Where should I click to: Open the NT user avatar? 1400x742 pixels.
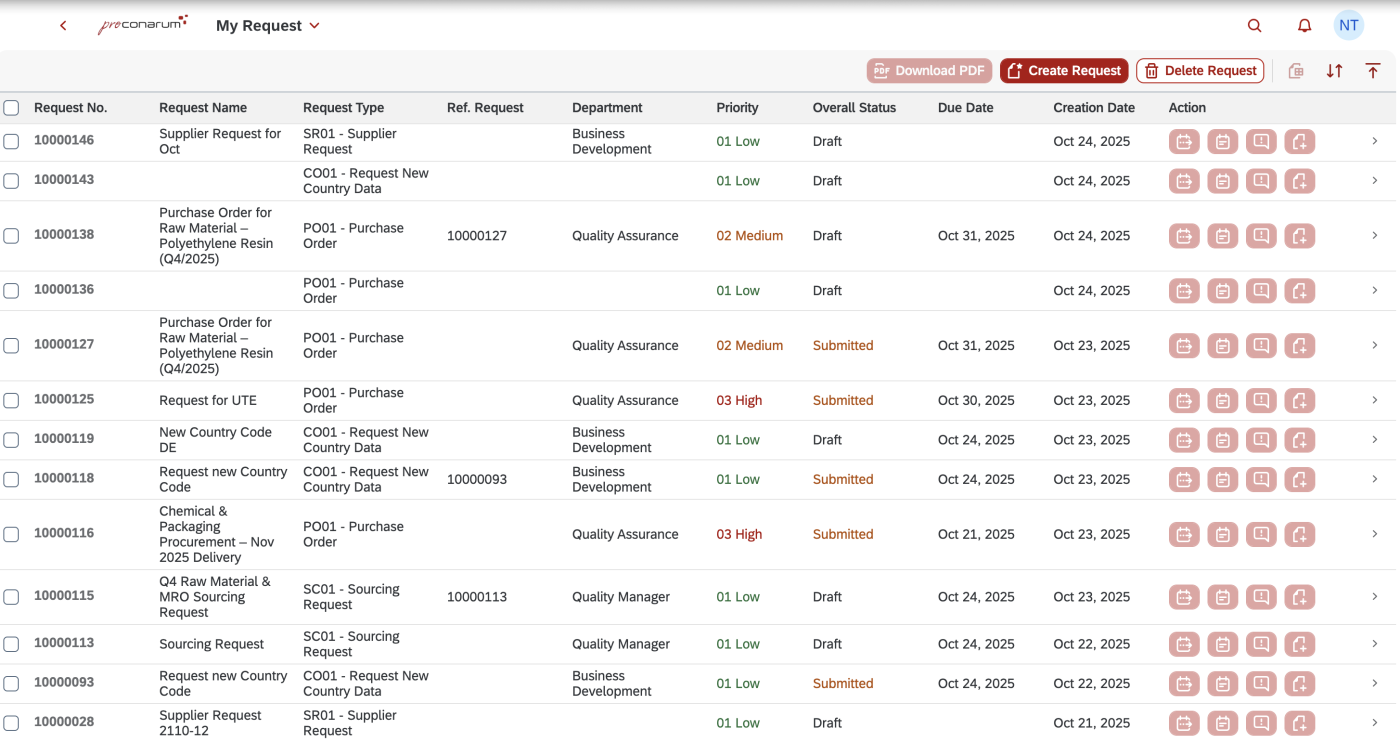1348,26
